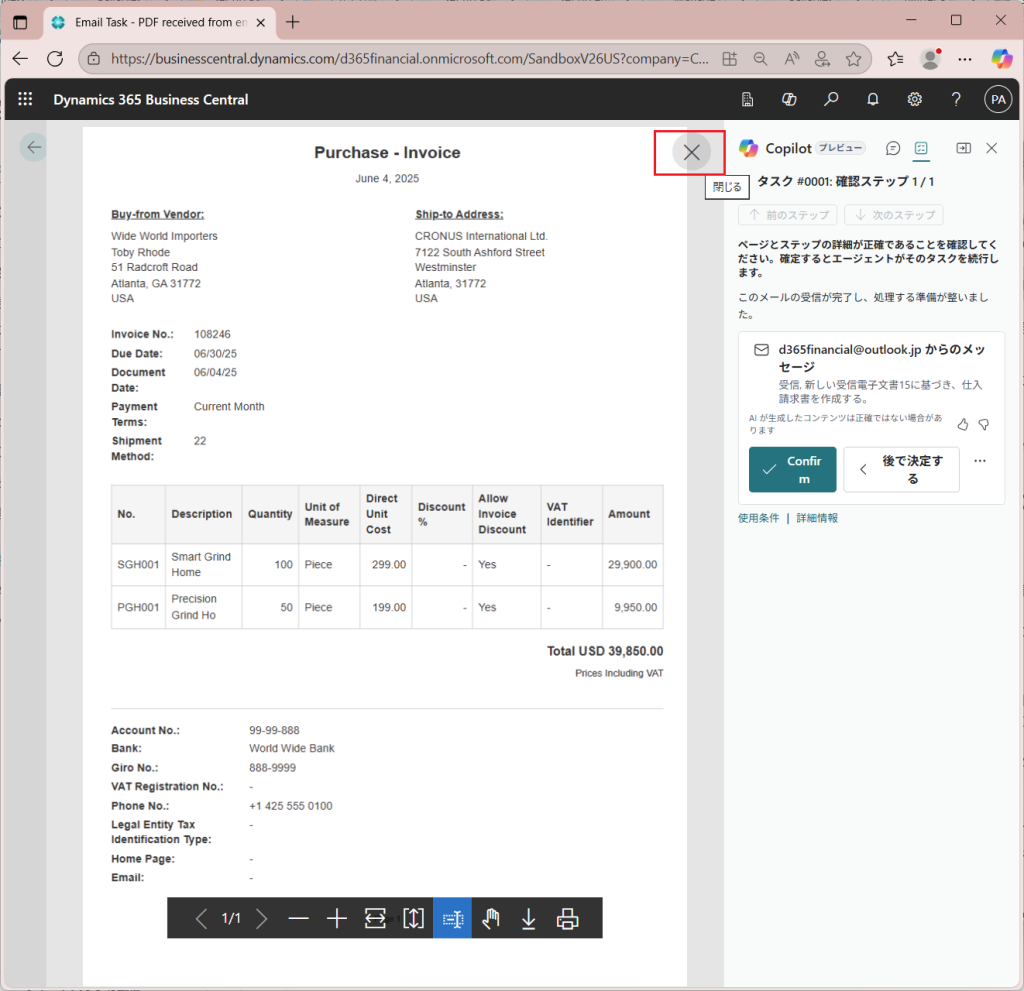Go back using the gray back arrow in the page
The width and height of the screenshot is (1024, 991).
click(34, 147)
